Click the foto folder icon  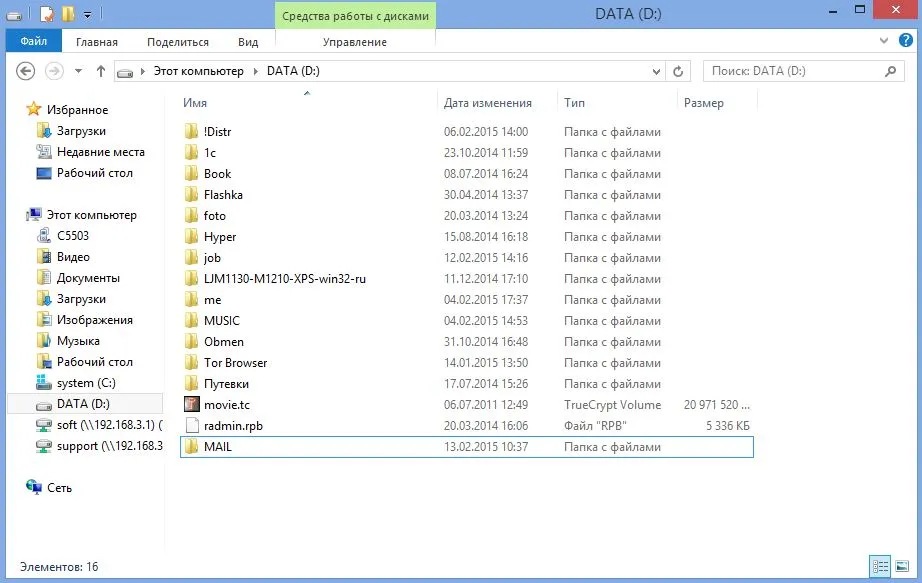tap(191, 216)
